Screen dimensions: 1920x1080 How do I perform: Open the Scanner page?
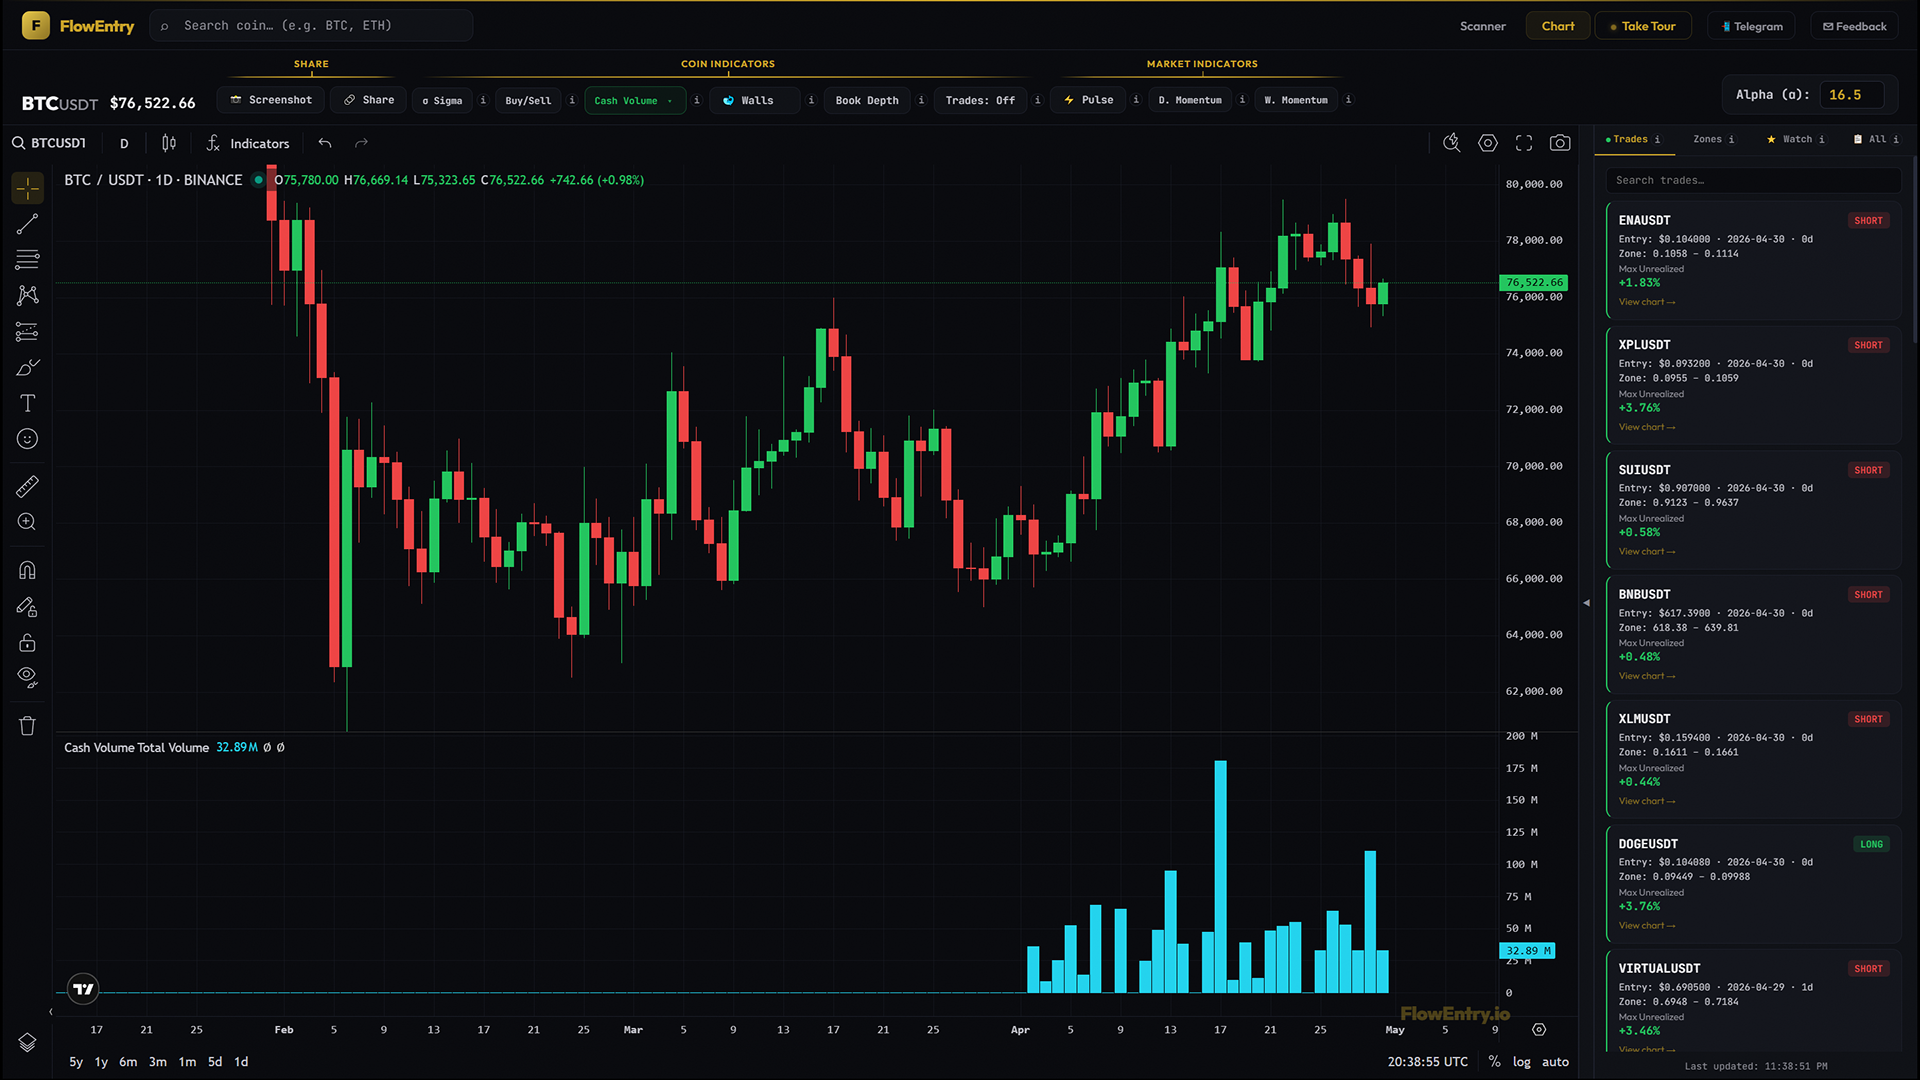point(1482,26)
